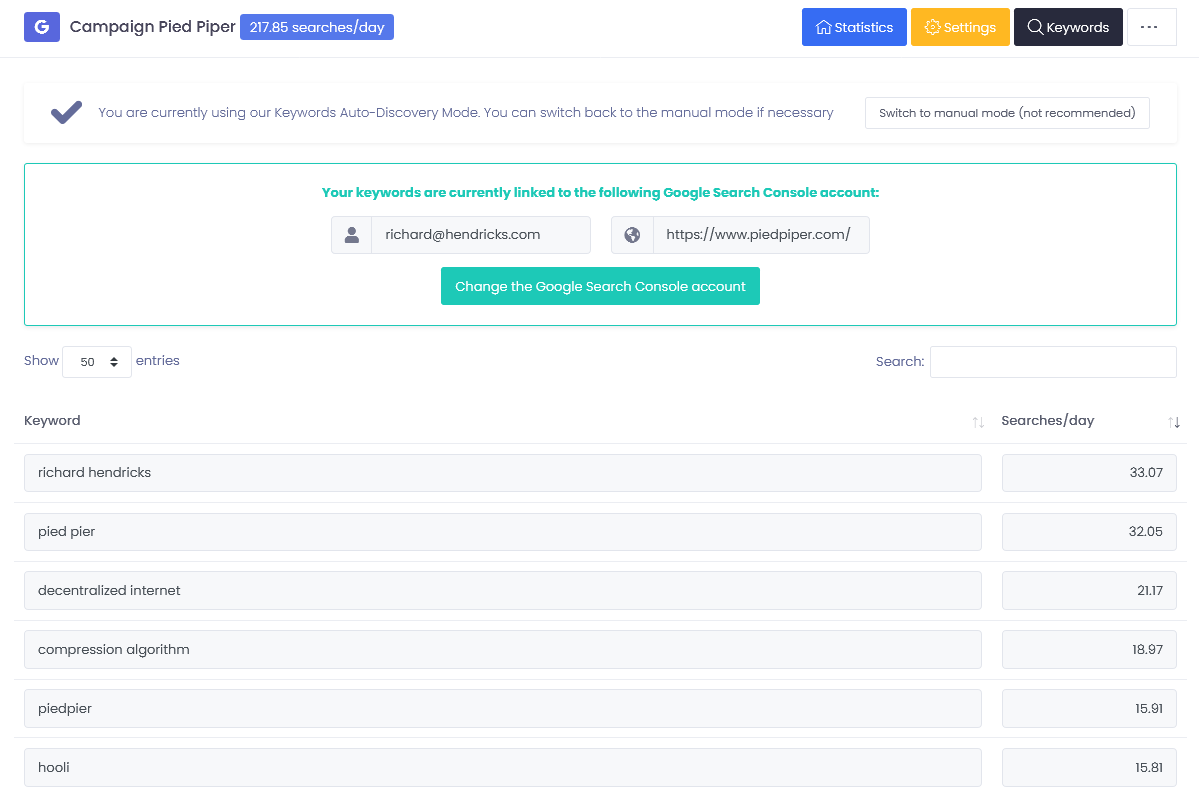
Task: Click the Google G campaign logo icon
Action: point(42,27)
